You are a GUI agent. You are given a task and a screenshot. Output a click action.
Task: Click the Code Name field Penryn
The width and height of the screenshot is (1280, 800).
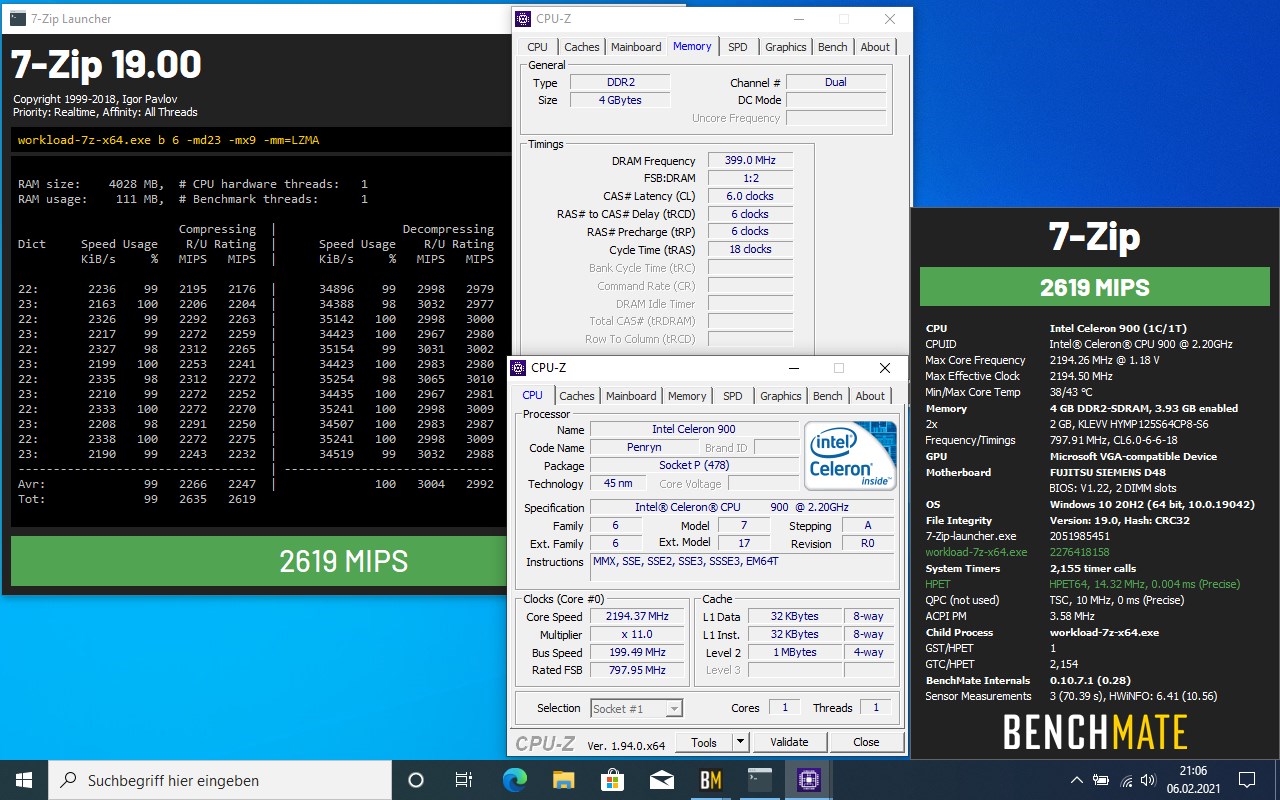click(x=644, y=447)
